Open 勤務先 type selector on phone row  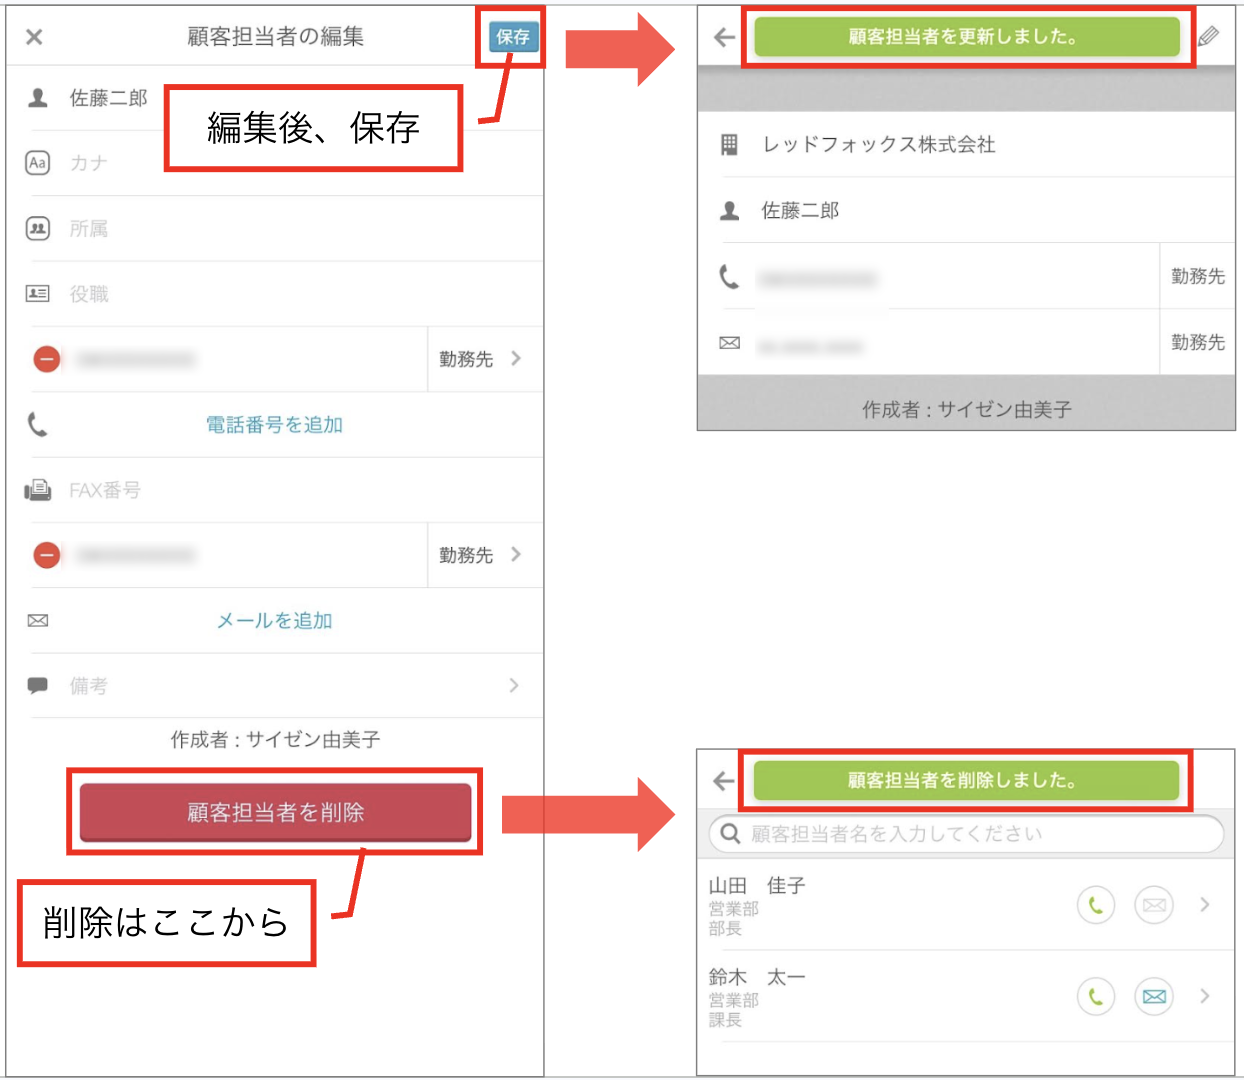484,359
